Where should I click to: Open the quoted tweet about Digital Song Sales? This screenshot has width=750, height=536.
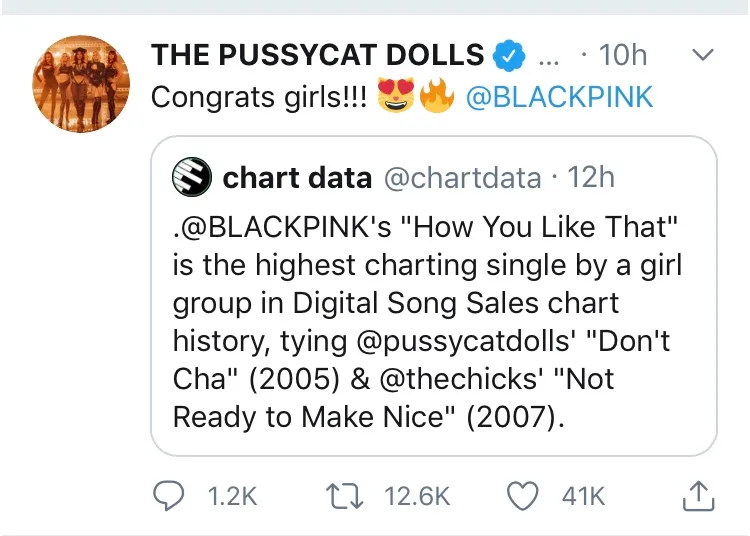tap(434, 296)
